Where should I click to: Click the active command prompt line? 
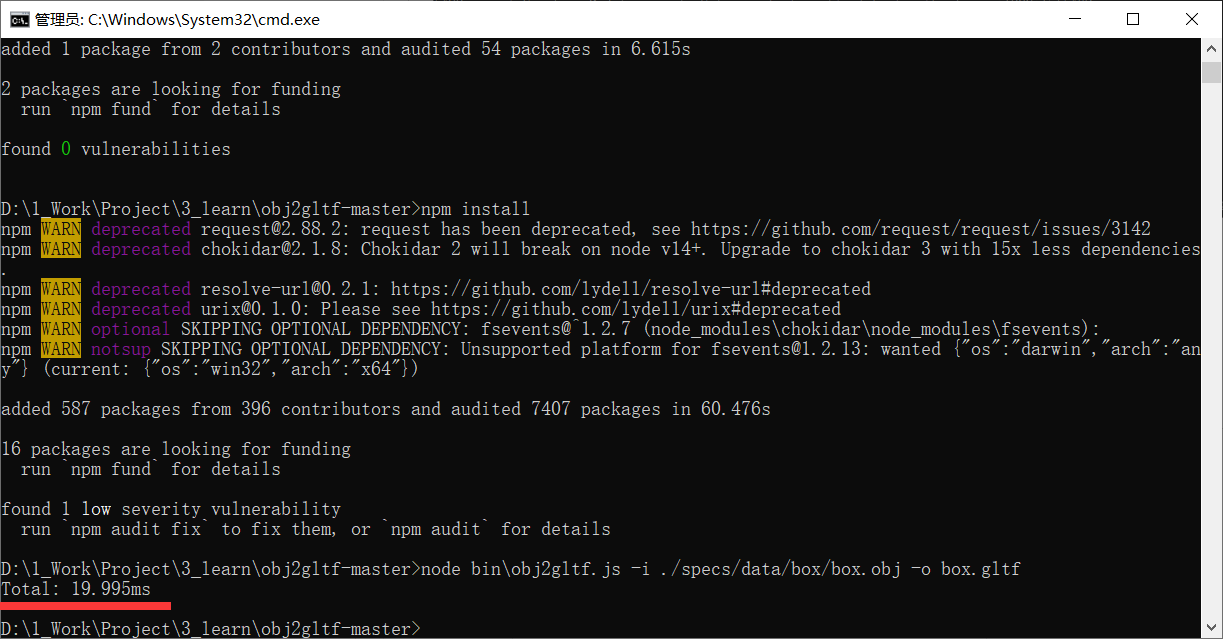(x=210, y=628)
